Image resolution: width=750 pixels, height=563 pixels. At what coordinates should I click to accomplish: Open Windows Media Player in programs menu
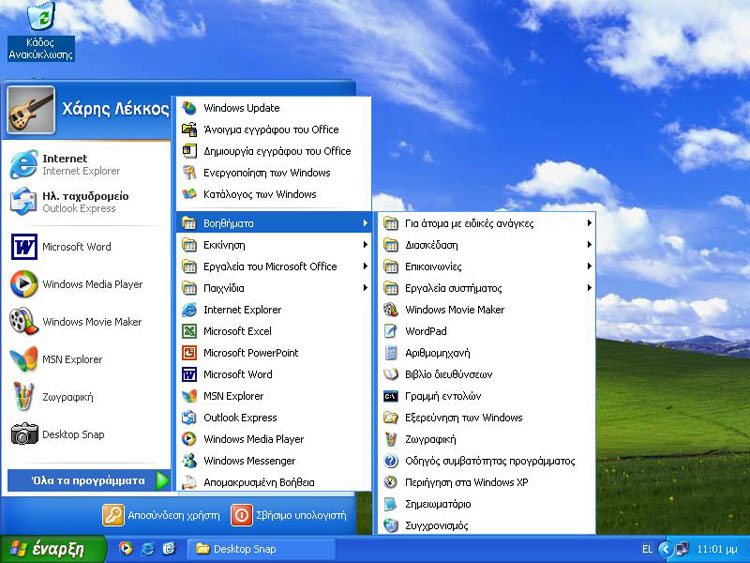click(x=274, y=439)
